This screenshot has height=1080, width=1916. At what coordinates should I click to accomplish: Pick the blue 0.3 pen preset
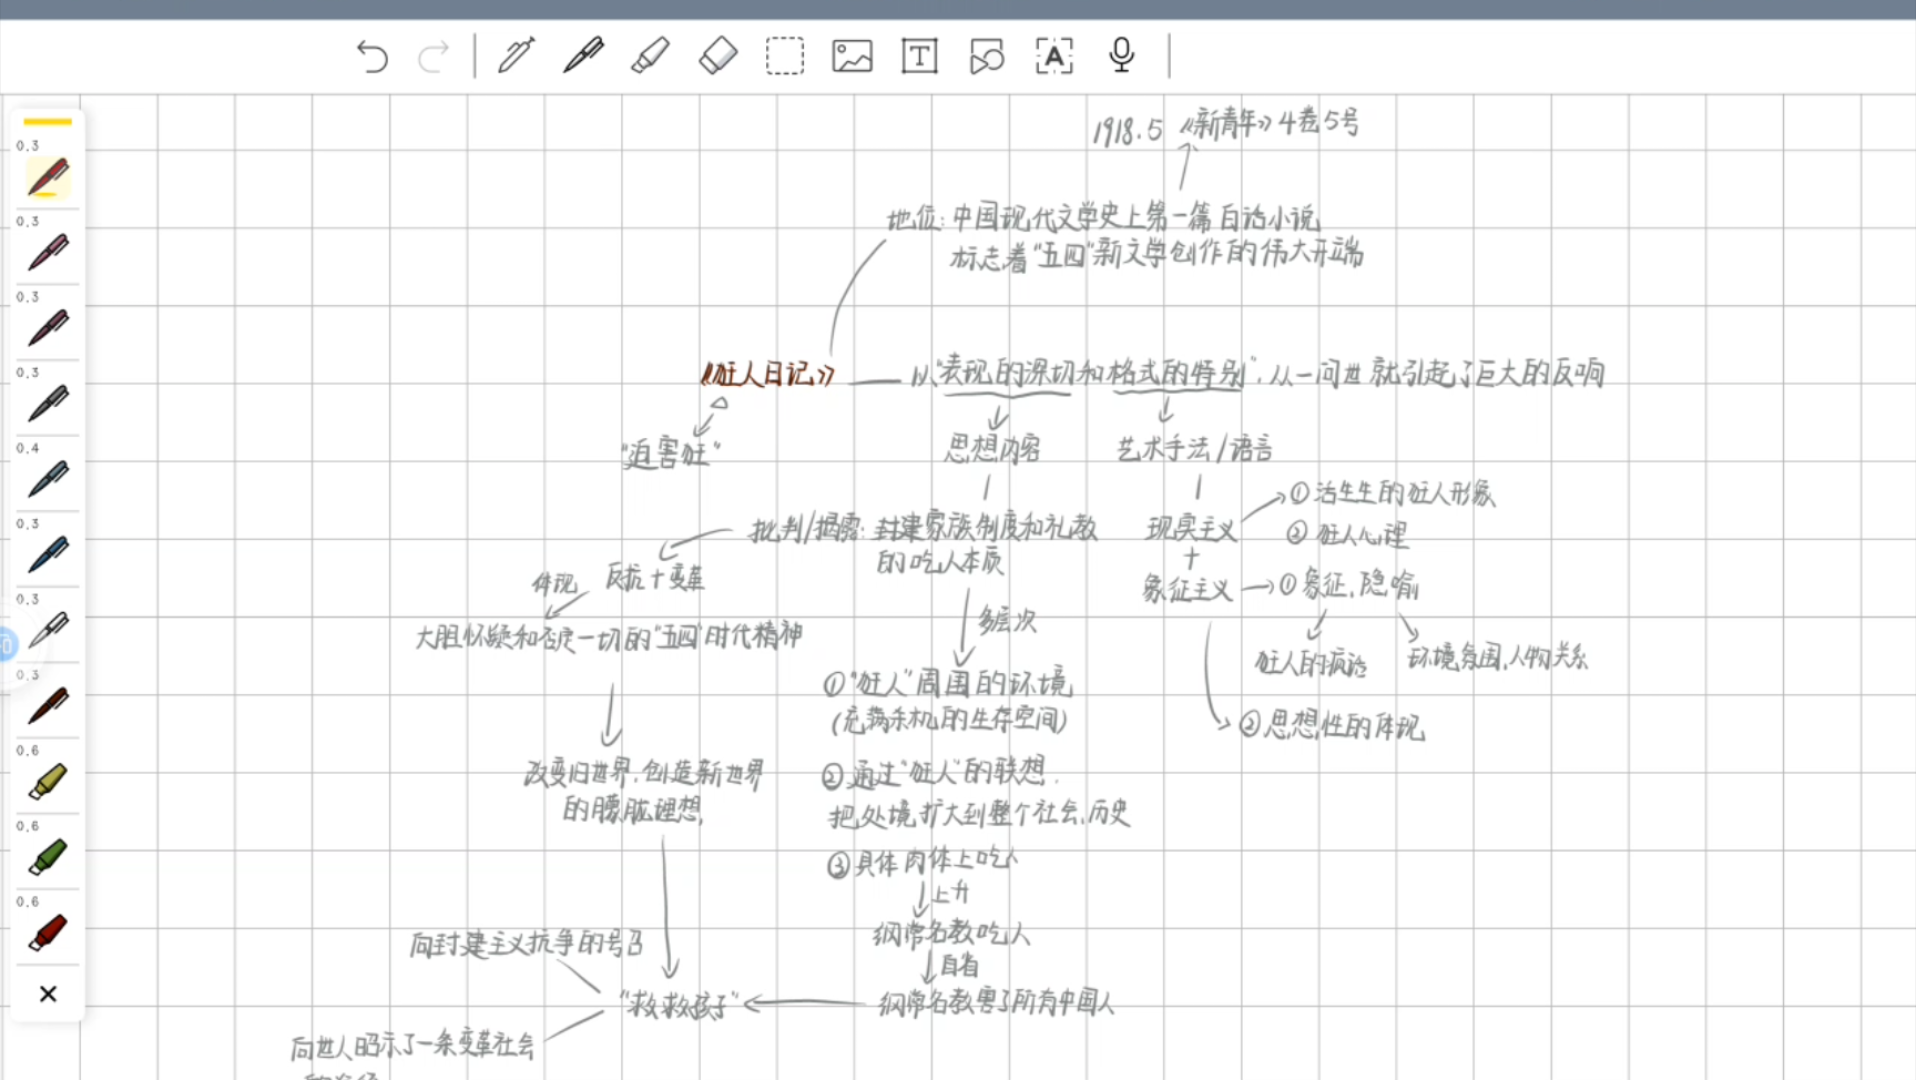[x=48, y=554]
